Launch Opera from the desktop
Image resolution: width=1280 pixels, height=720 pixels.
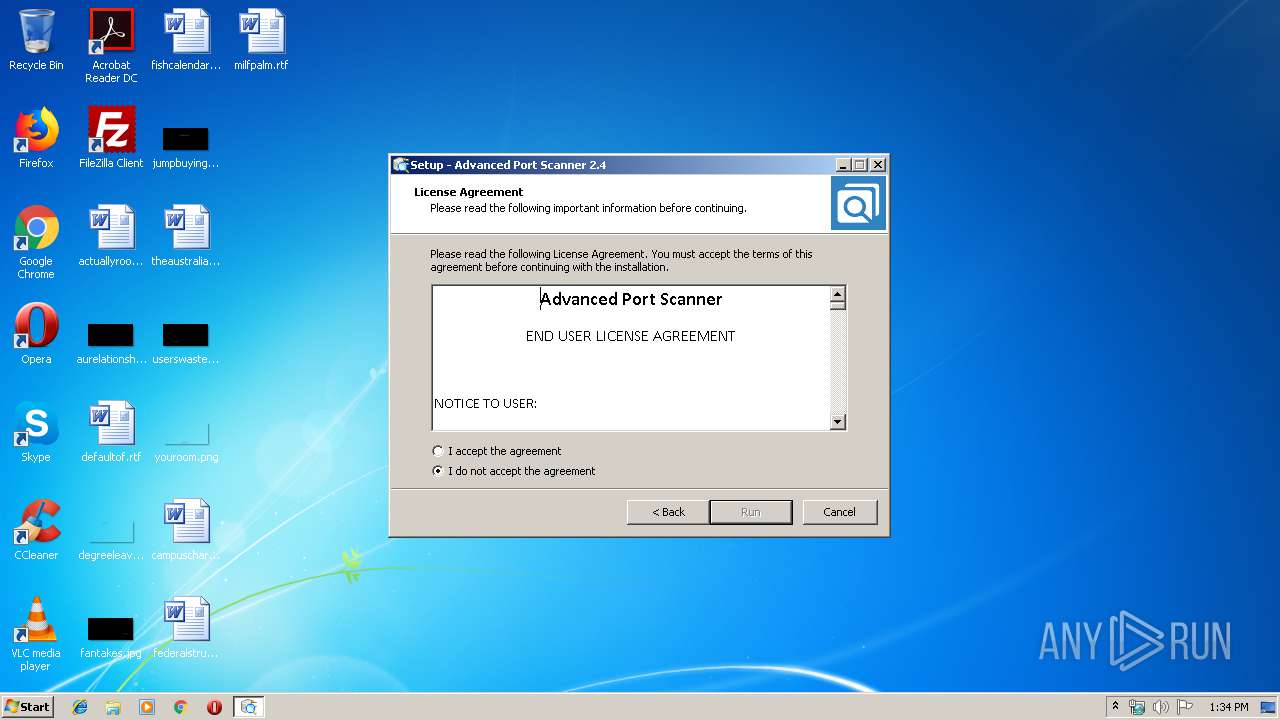pyautogui.click(x=36, y=334)
